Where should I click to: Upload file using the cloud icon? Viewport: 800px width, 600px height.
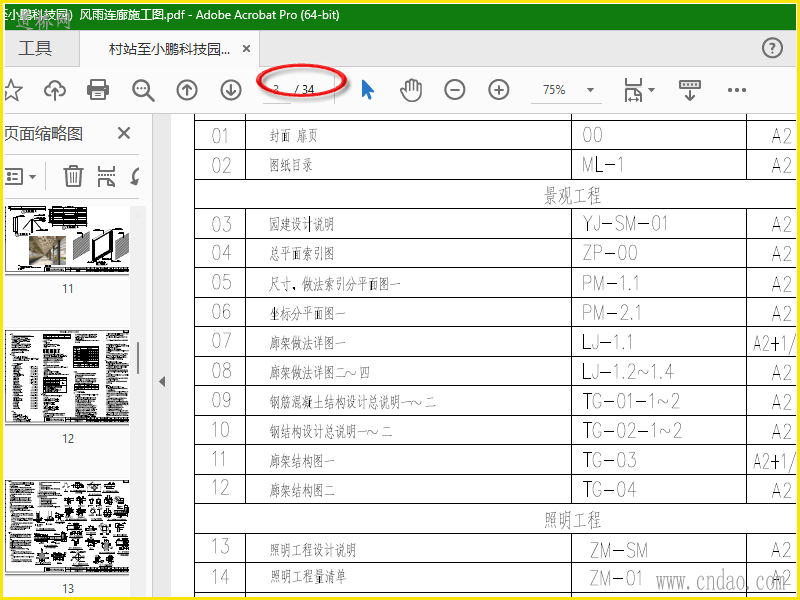click(55, 90)
